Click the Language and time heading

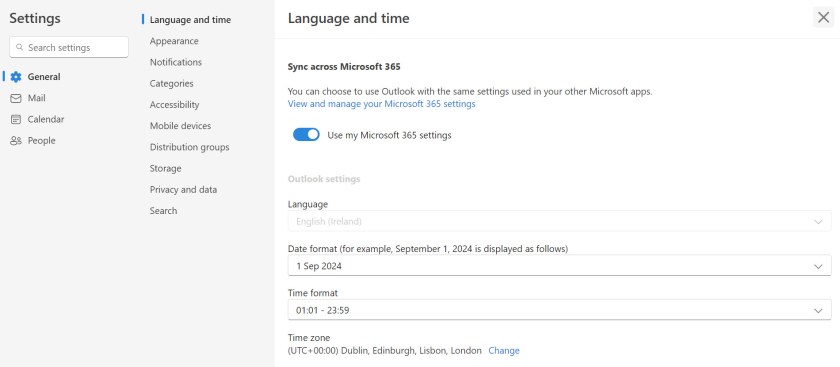click(x=349, y=18)
